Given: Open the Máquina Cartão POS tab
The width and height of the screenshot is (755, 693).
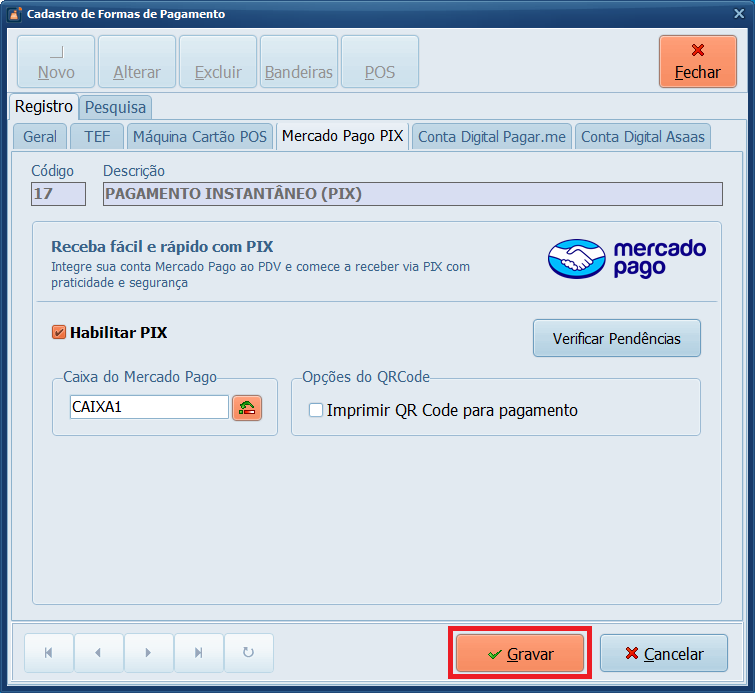Looking at the screenshot, I should tap(200, 137).
